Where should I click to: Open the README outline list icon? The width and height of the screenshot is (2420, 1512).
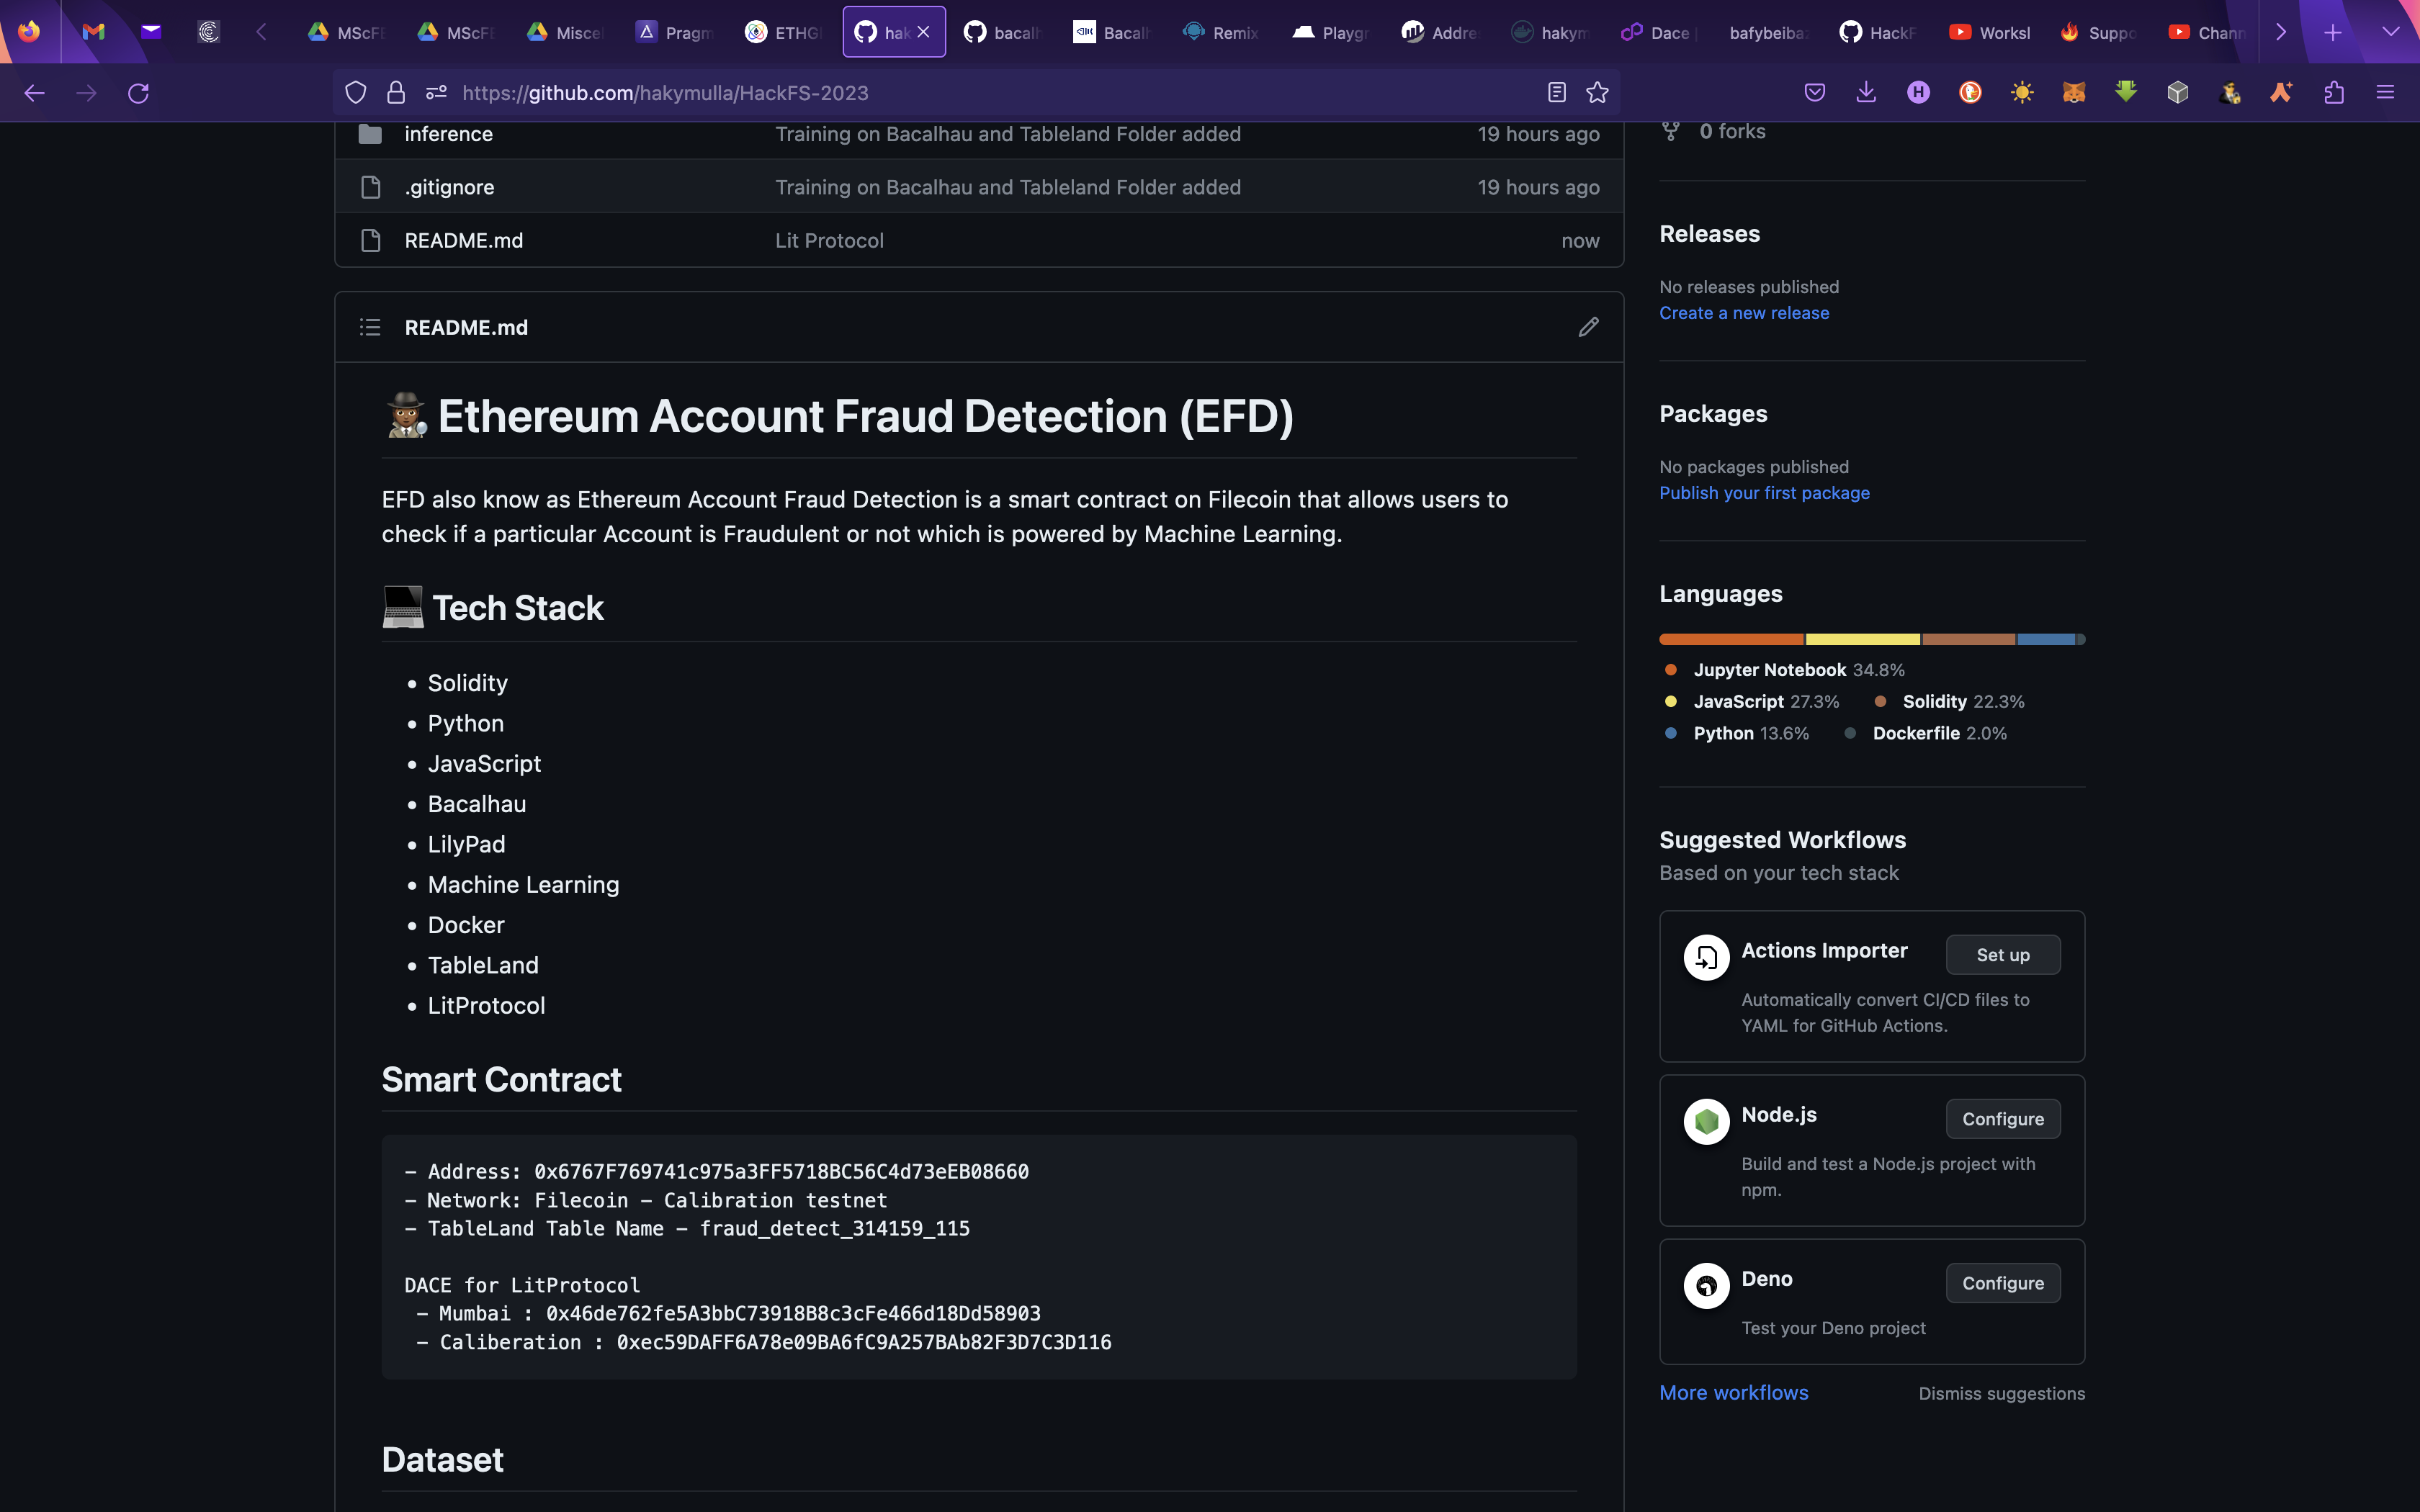click(x=370, y=327)
